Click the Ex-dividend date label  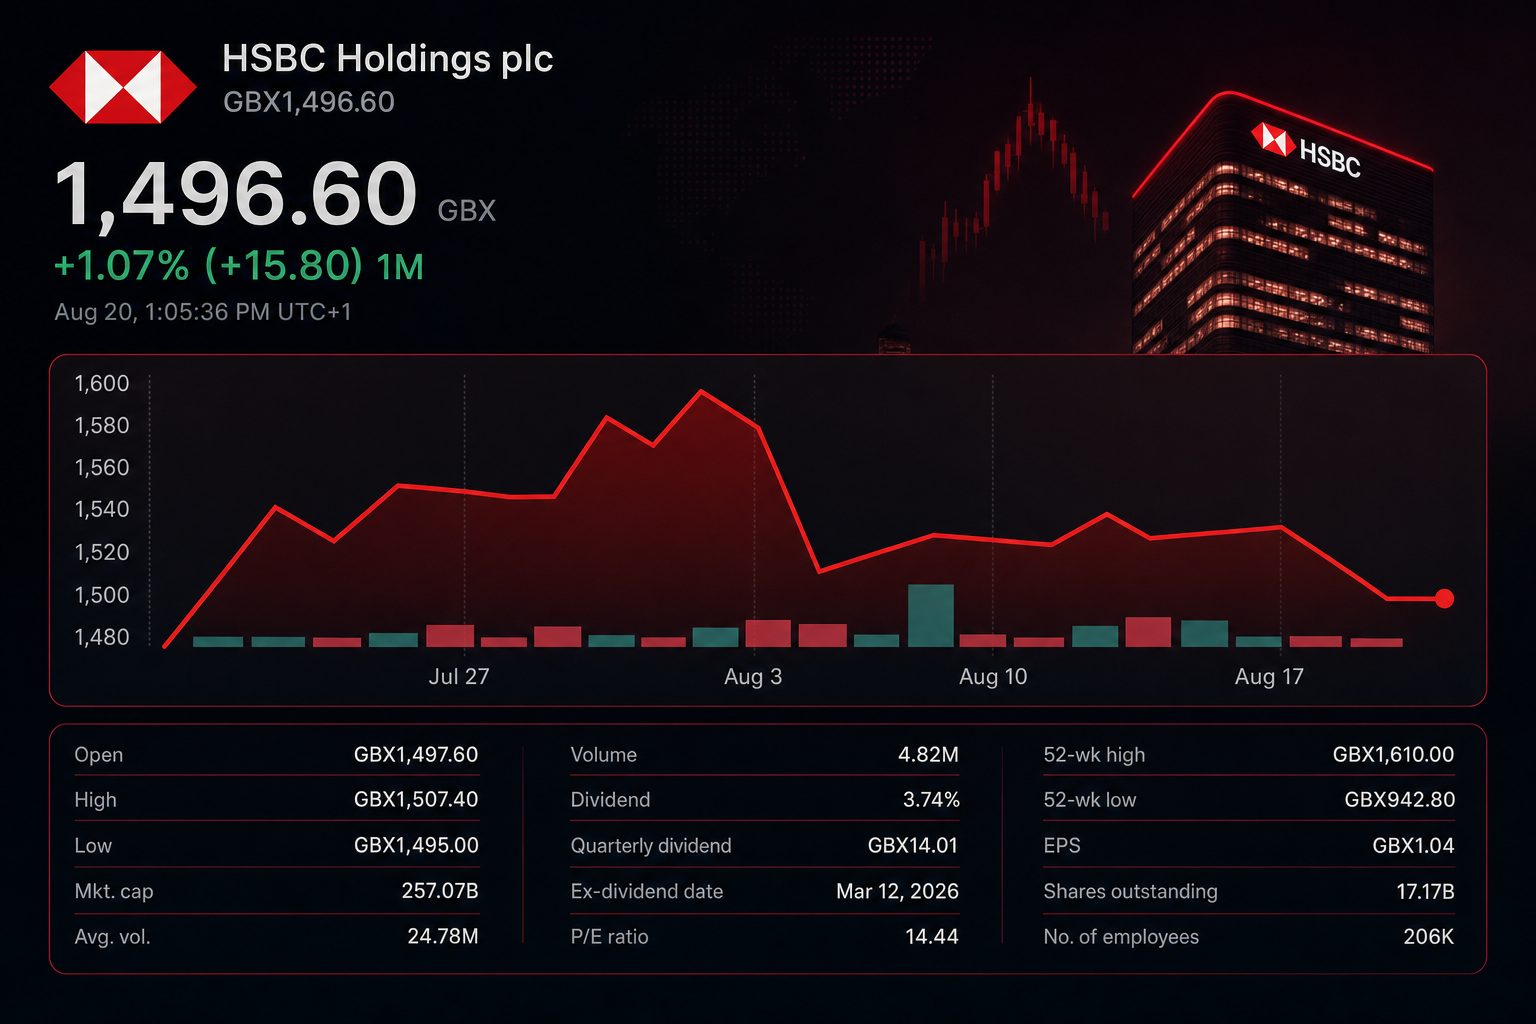pyautogui.click(x=646, y=891)
